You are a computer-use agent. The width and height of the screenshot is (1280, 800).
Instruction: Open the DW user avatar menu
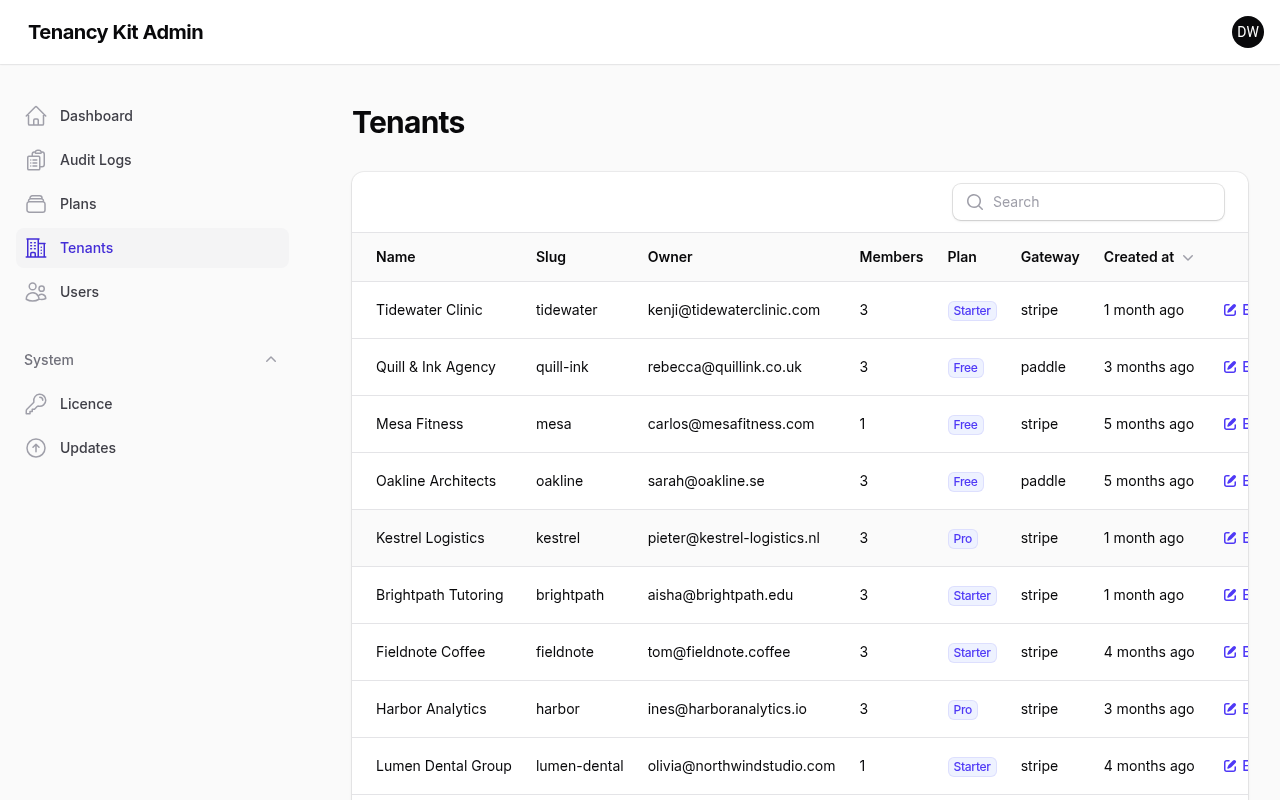[1248, 32]
